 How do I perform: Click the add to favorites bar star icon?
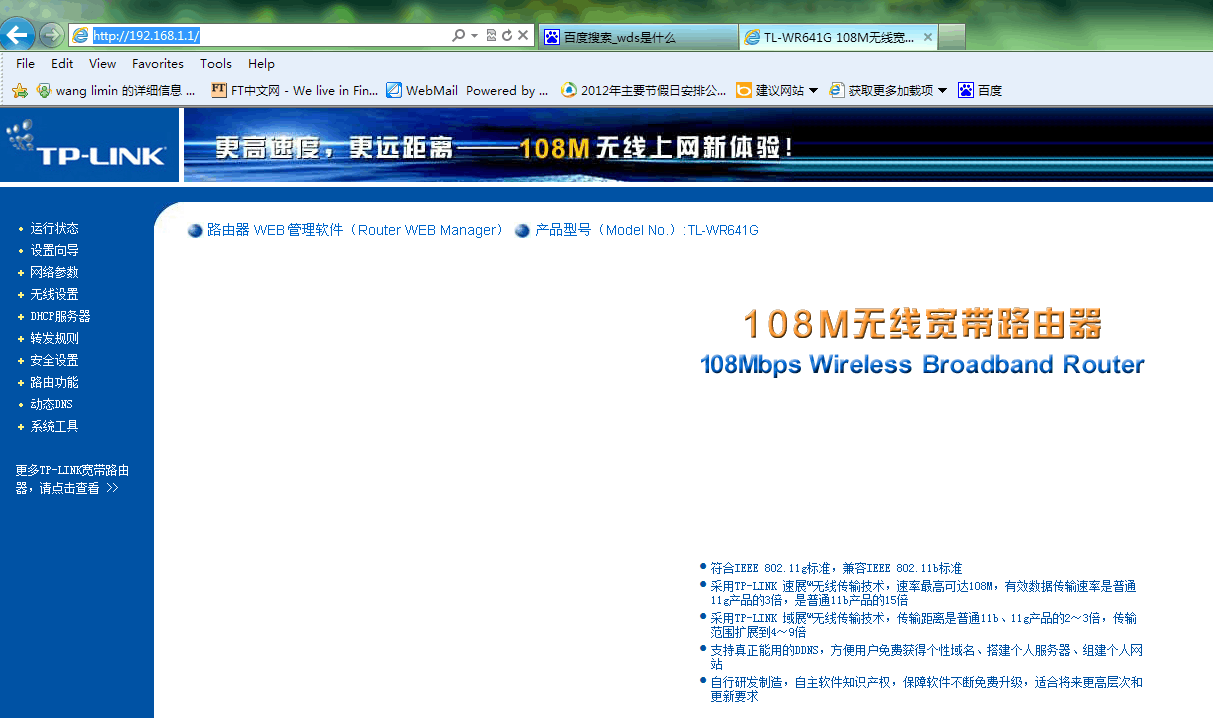19,90
